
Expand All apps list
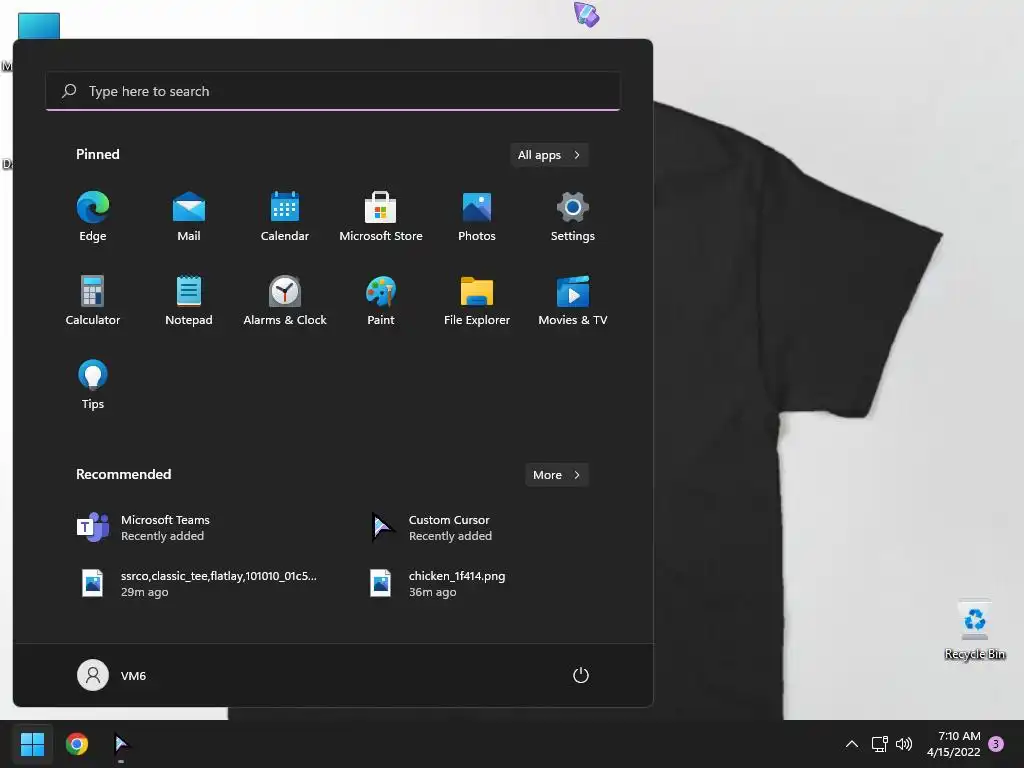click(549, 155)
